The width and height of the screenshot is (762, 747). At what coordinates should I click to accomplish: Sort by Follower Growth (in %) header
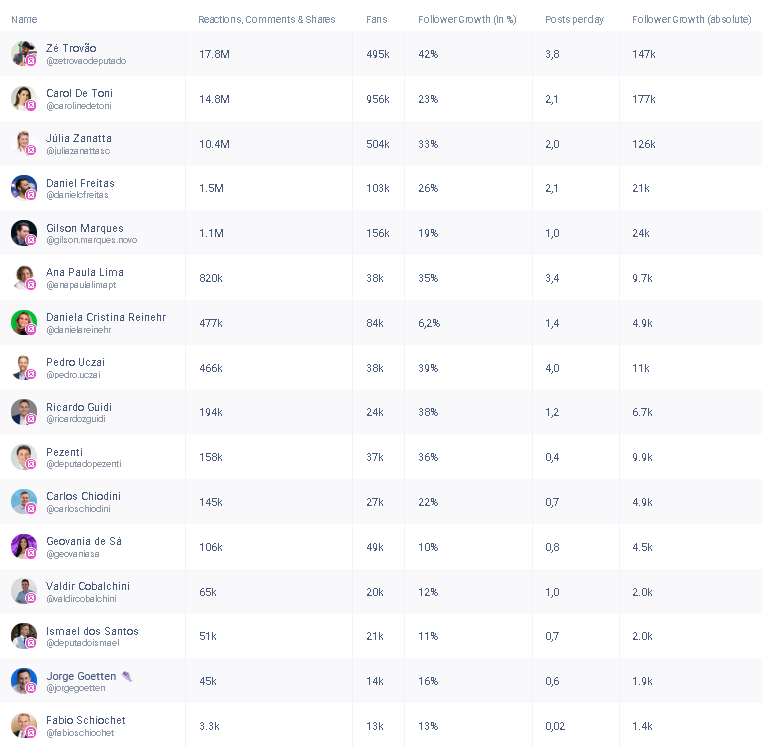467,19
